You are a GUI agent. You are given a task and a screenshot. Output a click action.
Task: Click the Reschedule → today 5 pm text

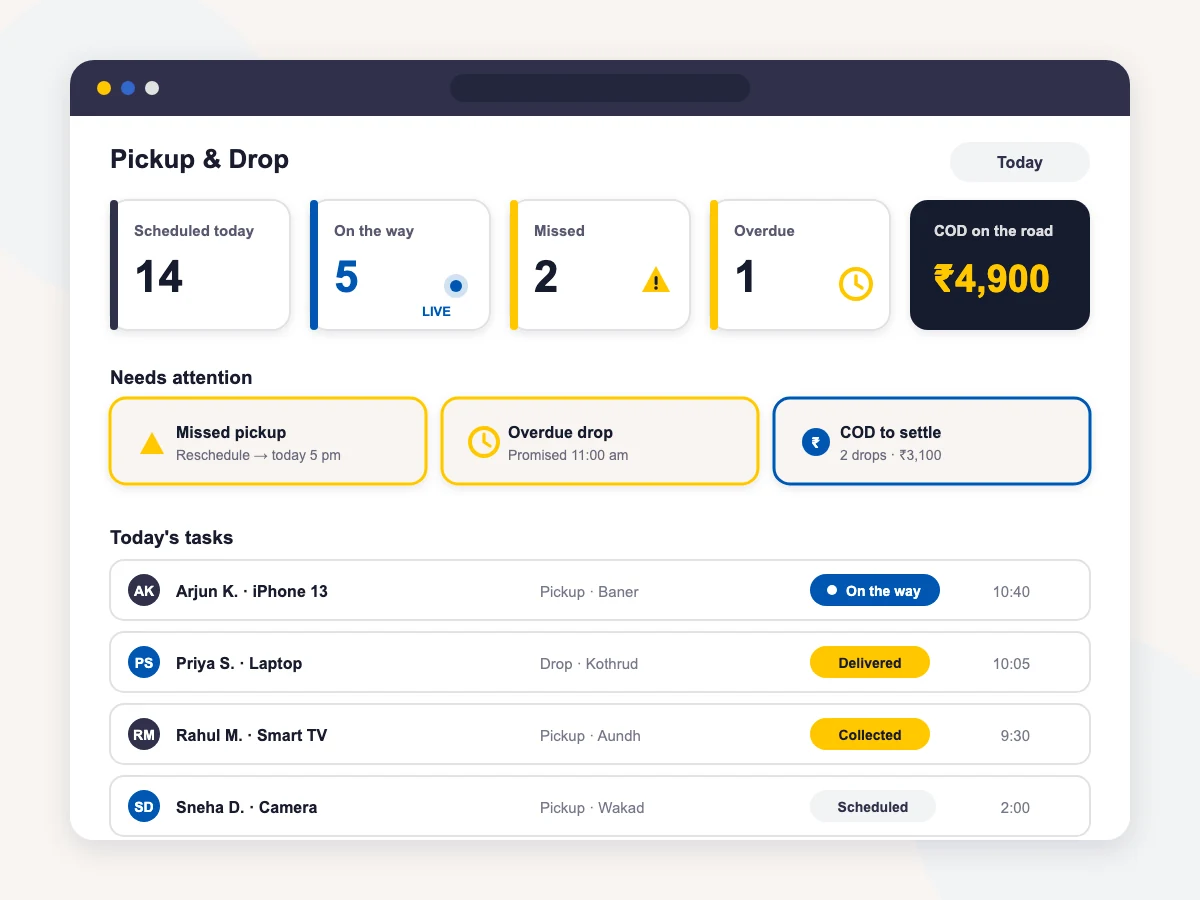258,455
